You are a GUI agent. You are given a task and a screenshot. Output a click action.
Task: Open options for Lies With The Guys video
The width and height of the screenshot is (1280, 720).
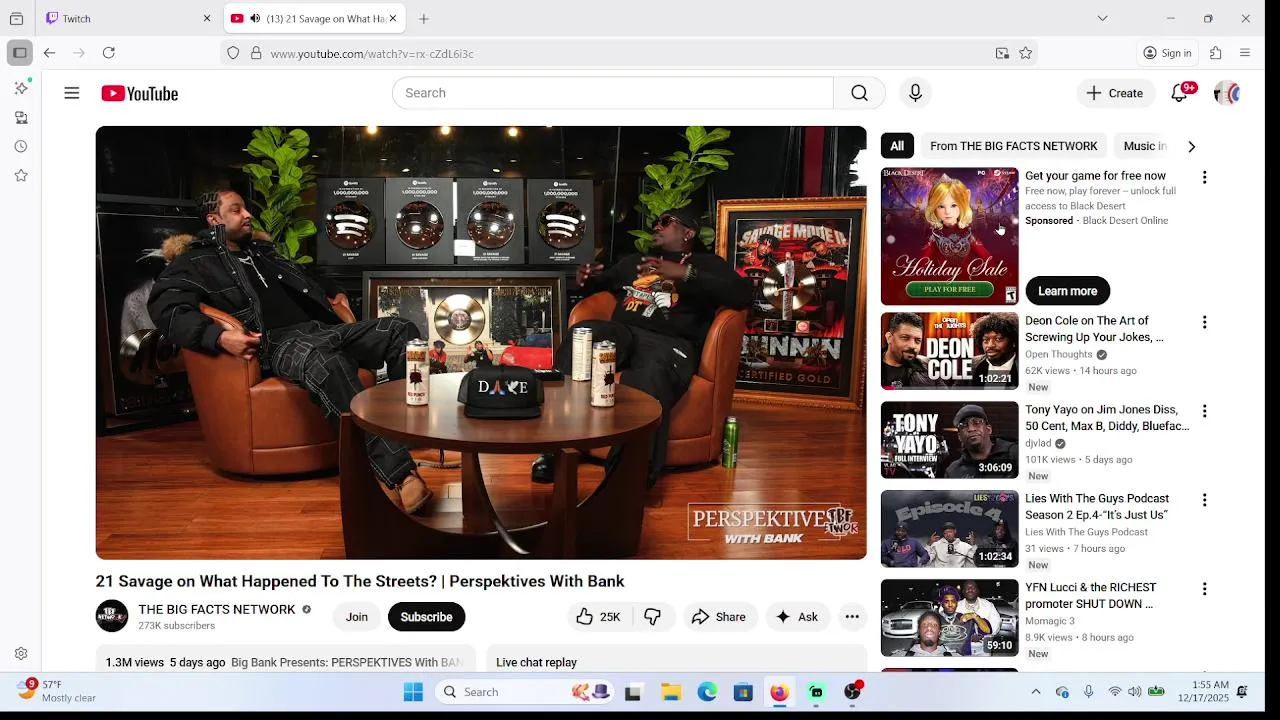1204,500
